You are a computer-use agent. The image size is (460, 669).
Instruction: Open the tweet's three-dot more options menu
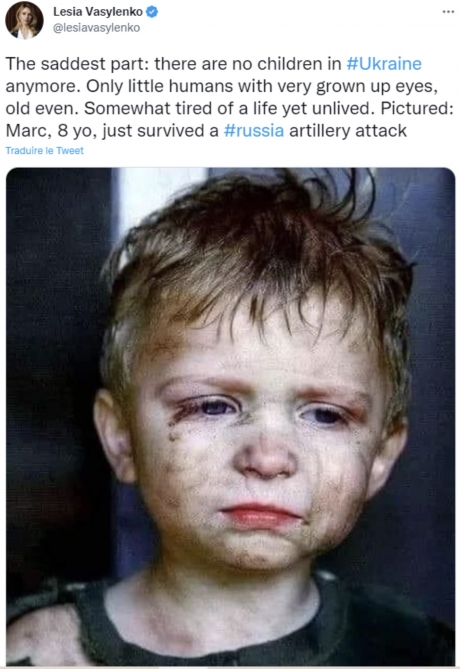[x=448, y=12]
